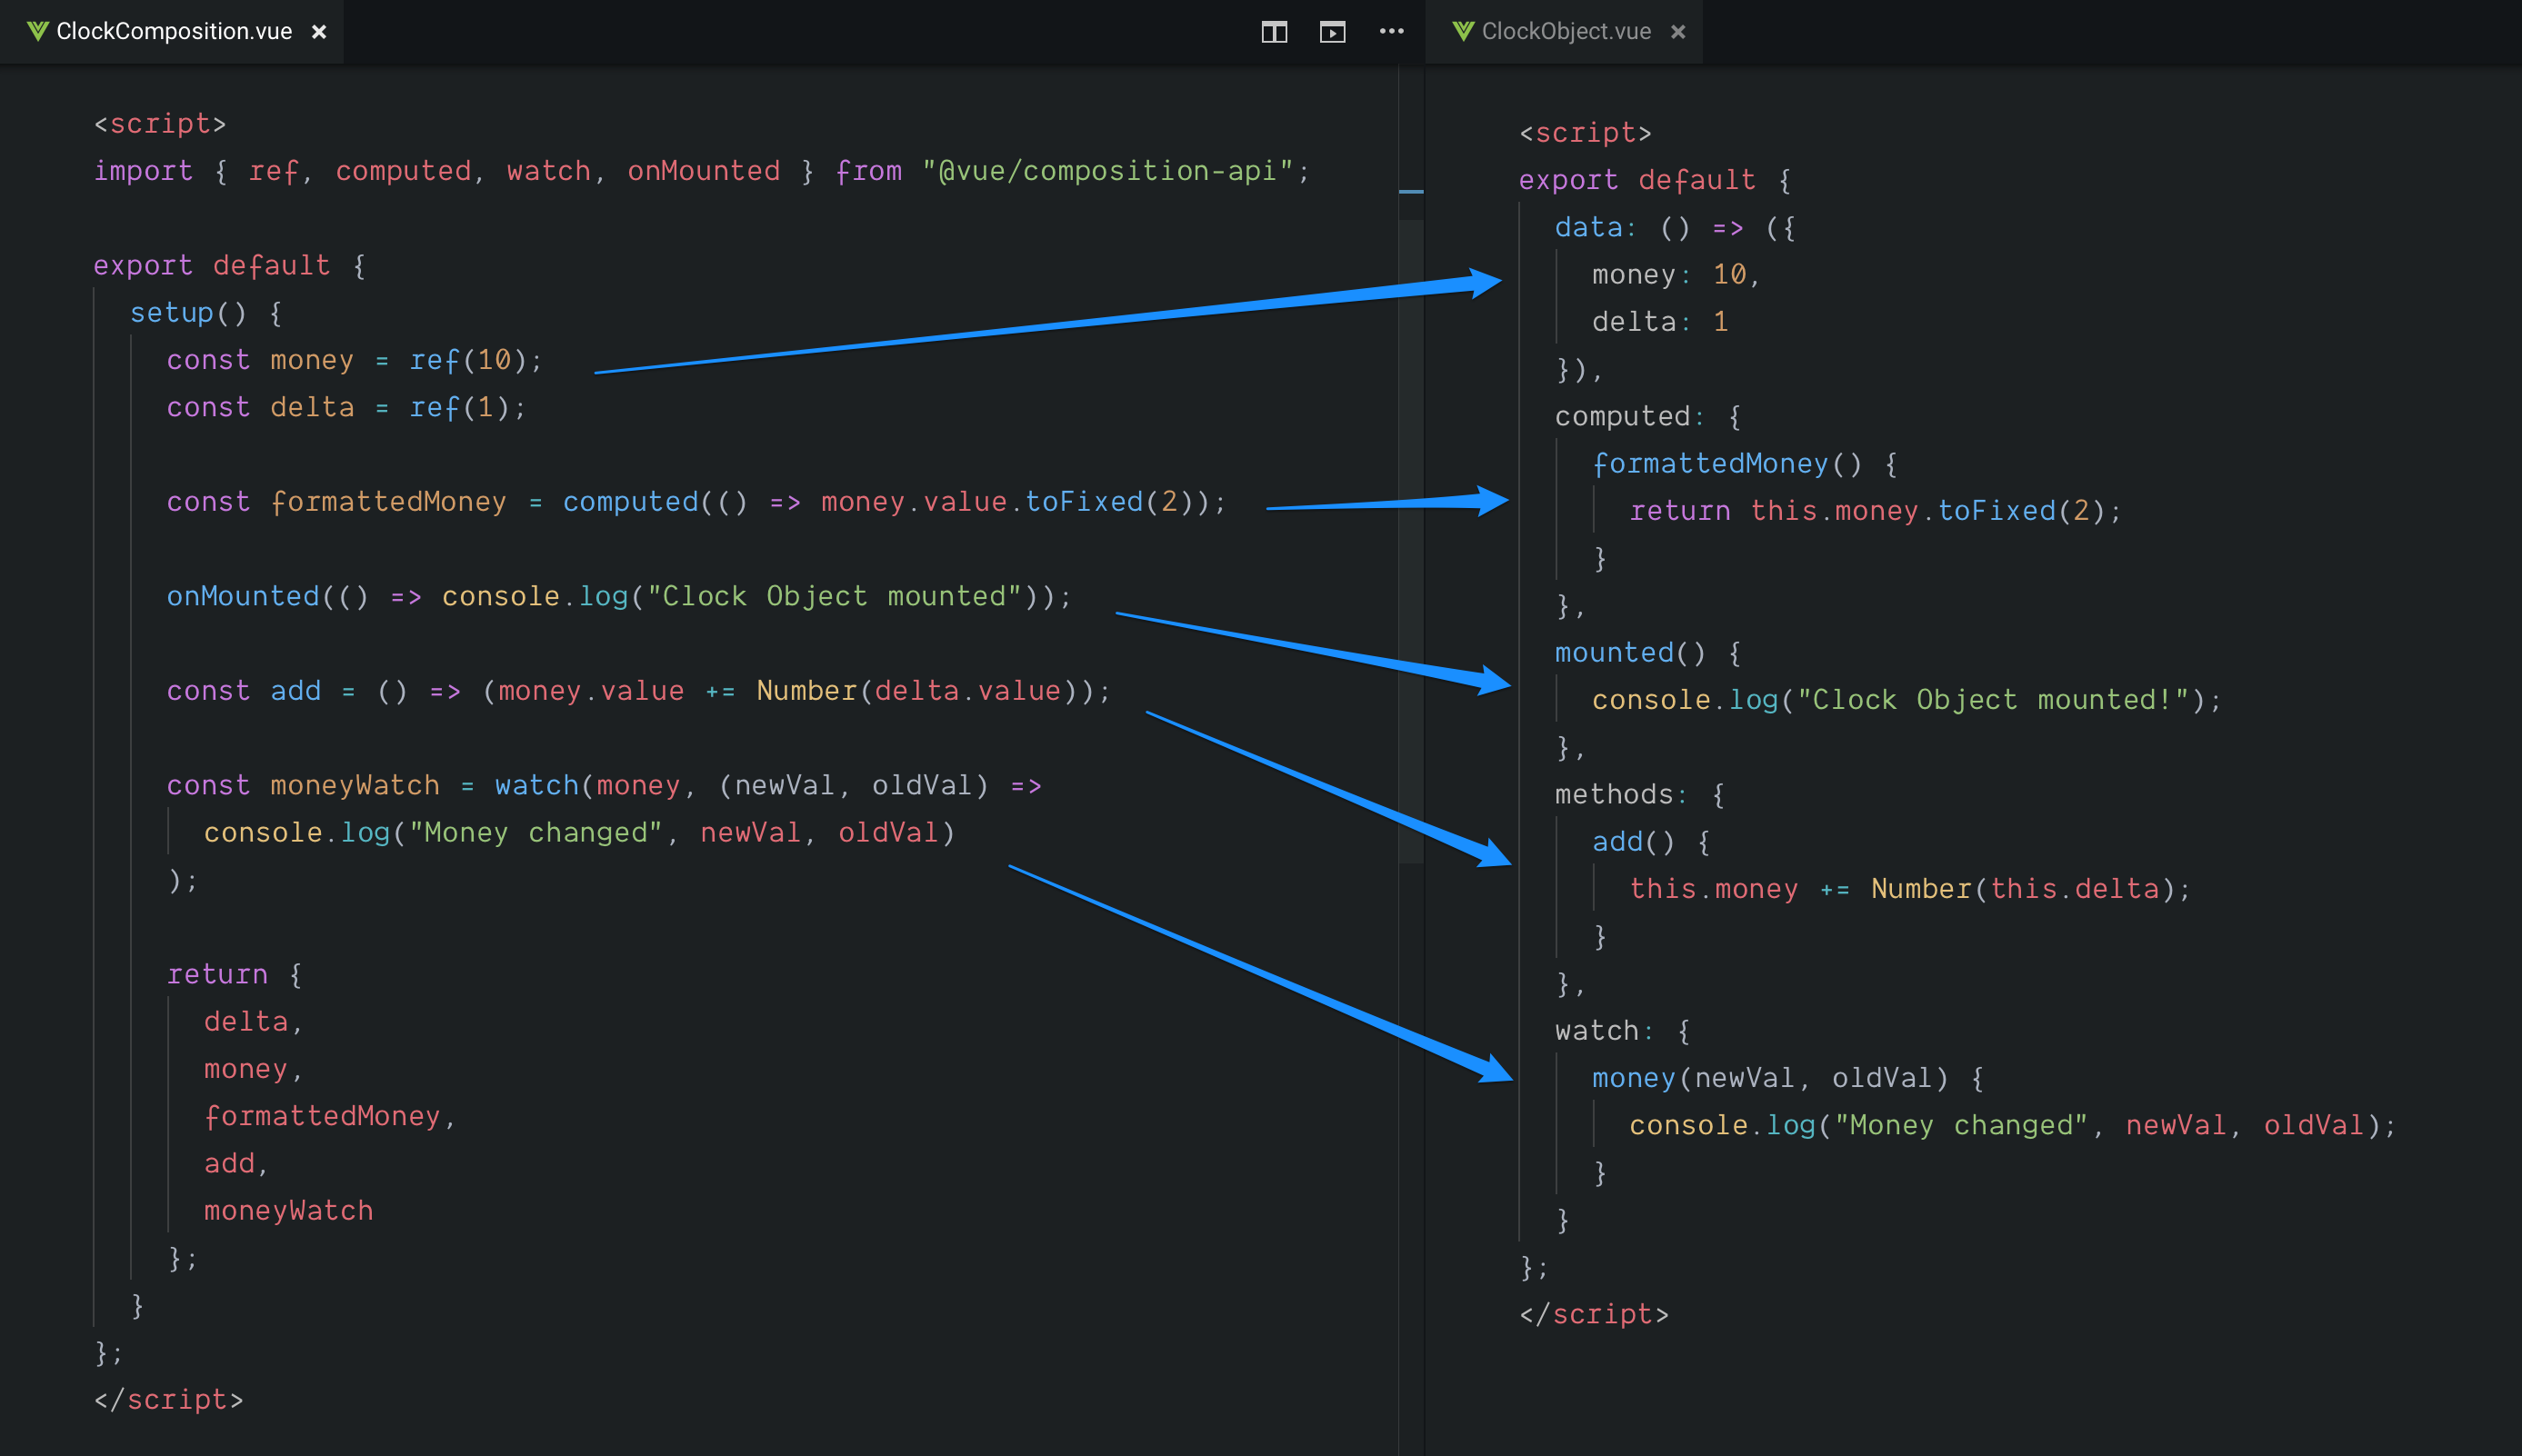This screenshot has width=2522, height=1456.
Task: Click 'mounted() {' in right editor
Action: click(x=1648, y=652)
